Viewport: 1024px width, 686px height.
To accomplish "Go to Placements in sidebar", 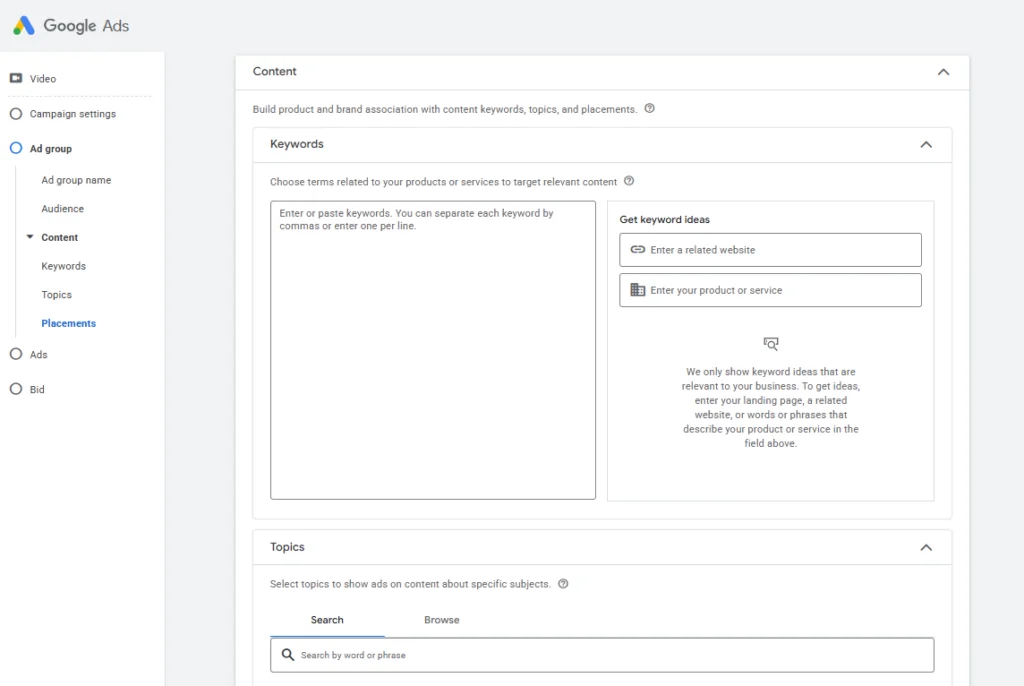I will pyautogui.click(x=69, y=323).
